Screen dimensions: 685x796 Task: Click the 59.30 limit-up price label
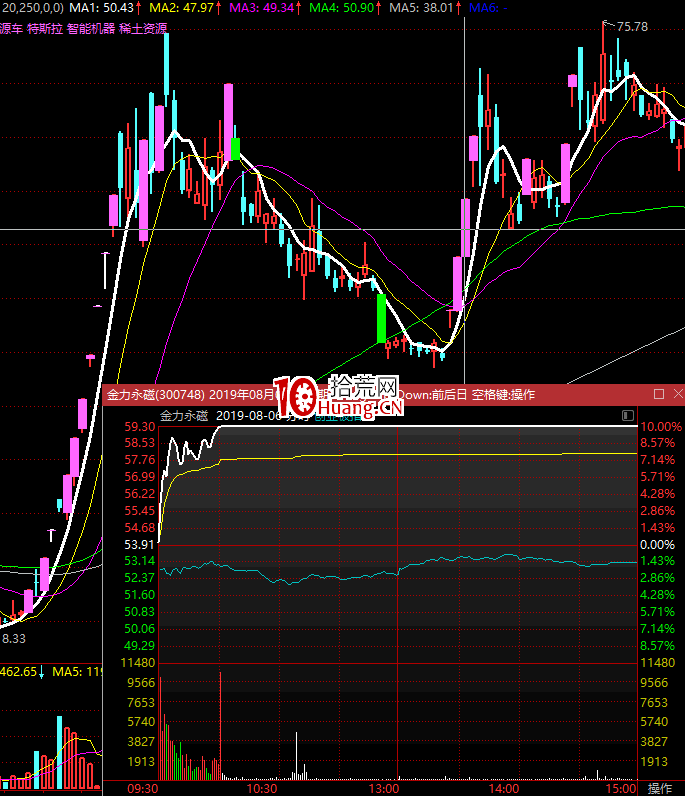(140, 426)
